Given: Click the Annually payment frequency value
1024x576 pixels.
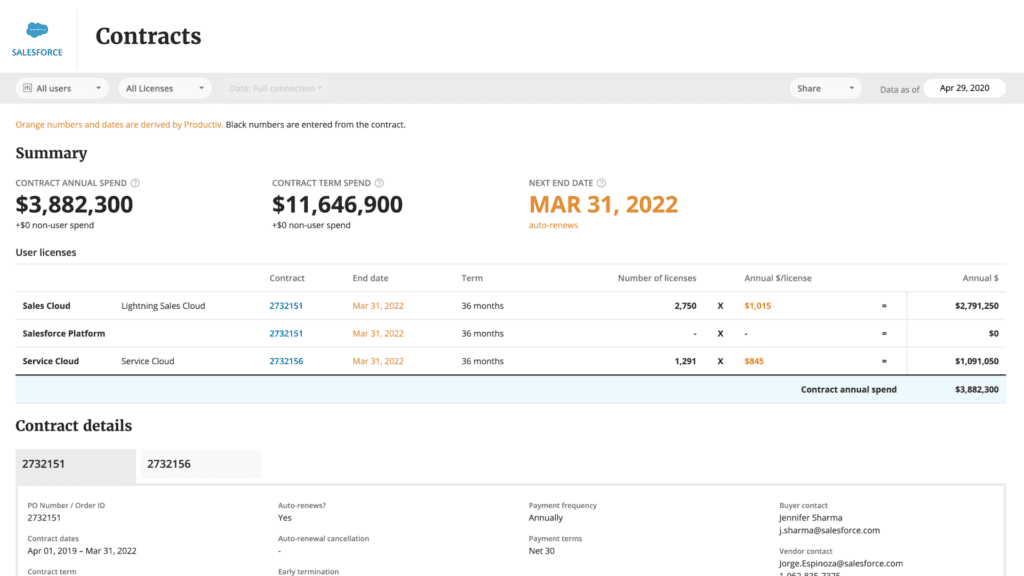Looking at the screenshot, I should pyautogui.click(x=545, y=518).
